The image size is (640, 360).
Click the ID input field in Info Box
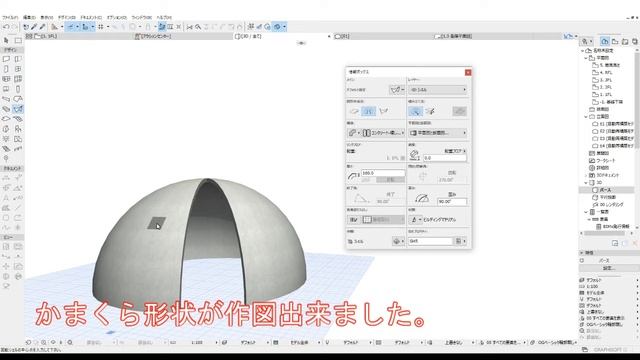click(431, 241)
